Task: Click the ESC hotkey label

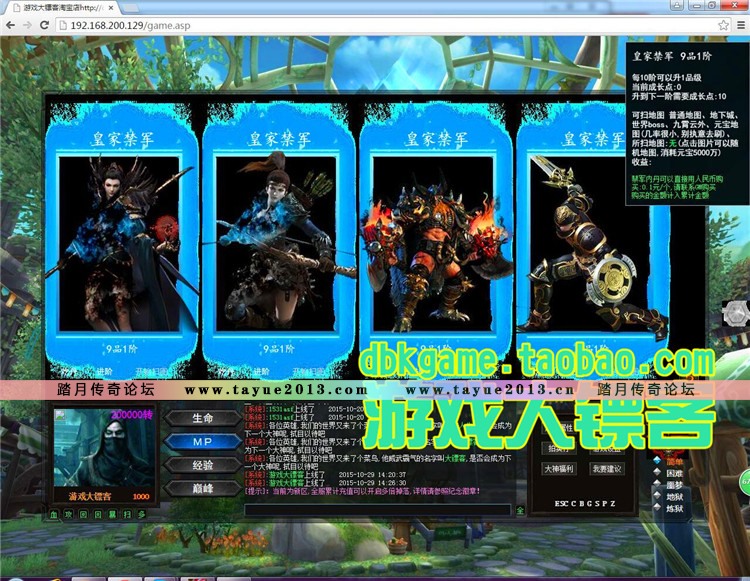Action: (562, 504)
